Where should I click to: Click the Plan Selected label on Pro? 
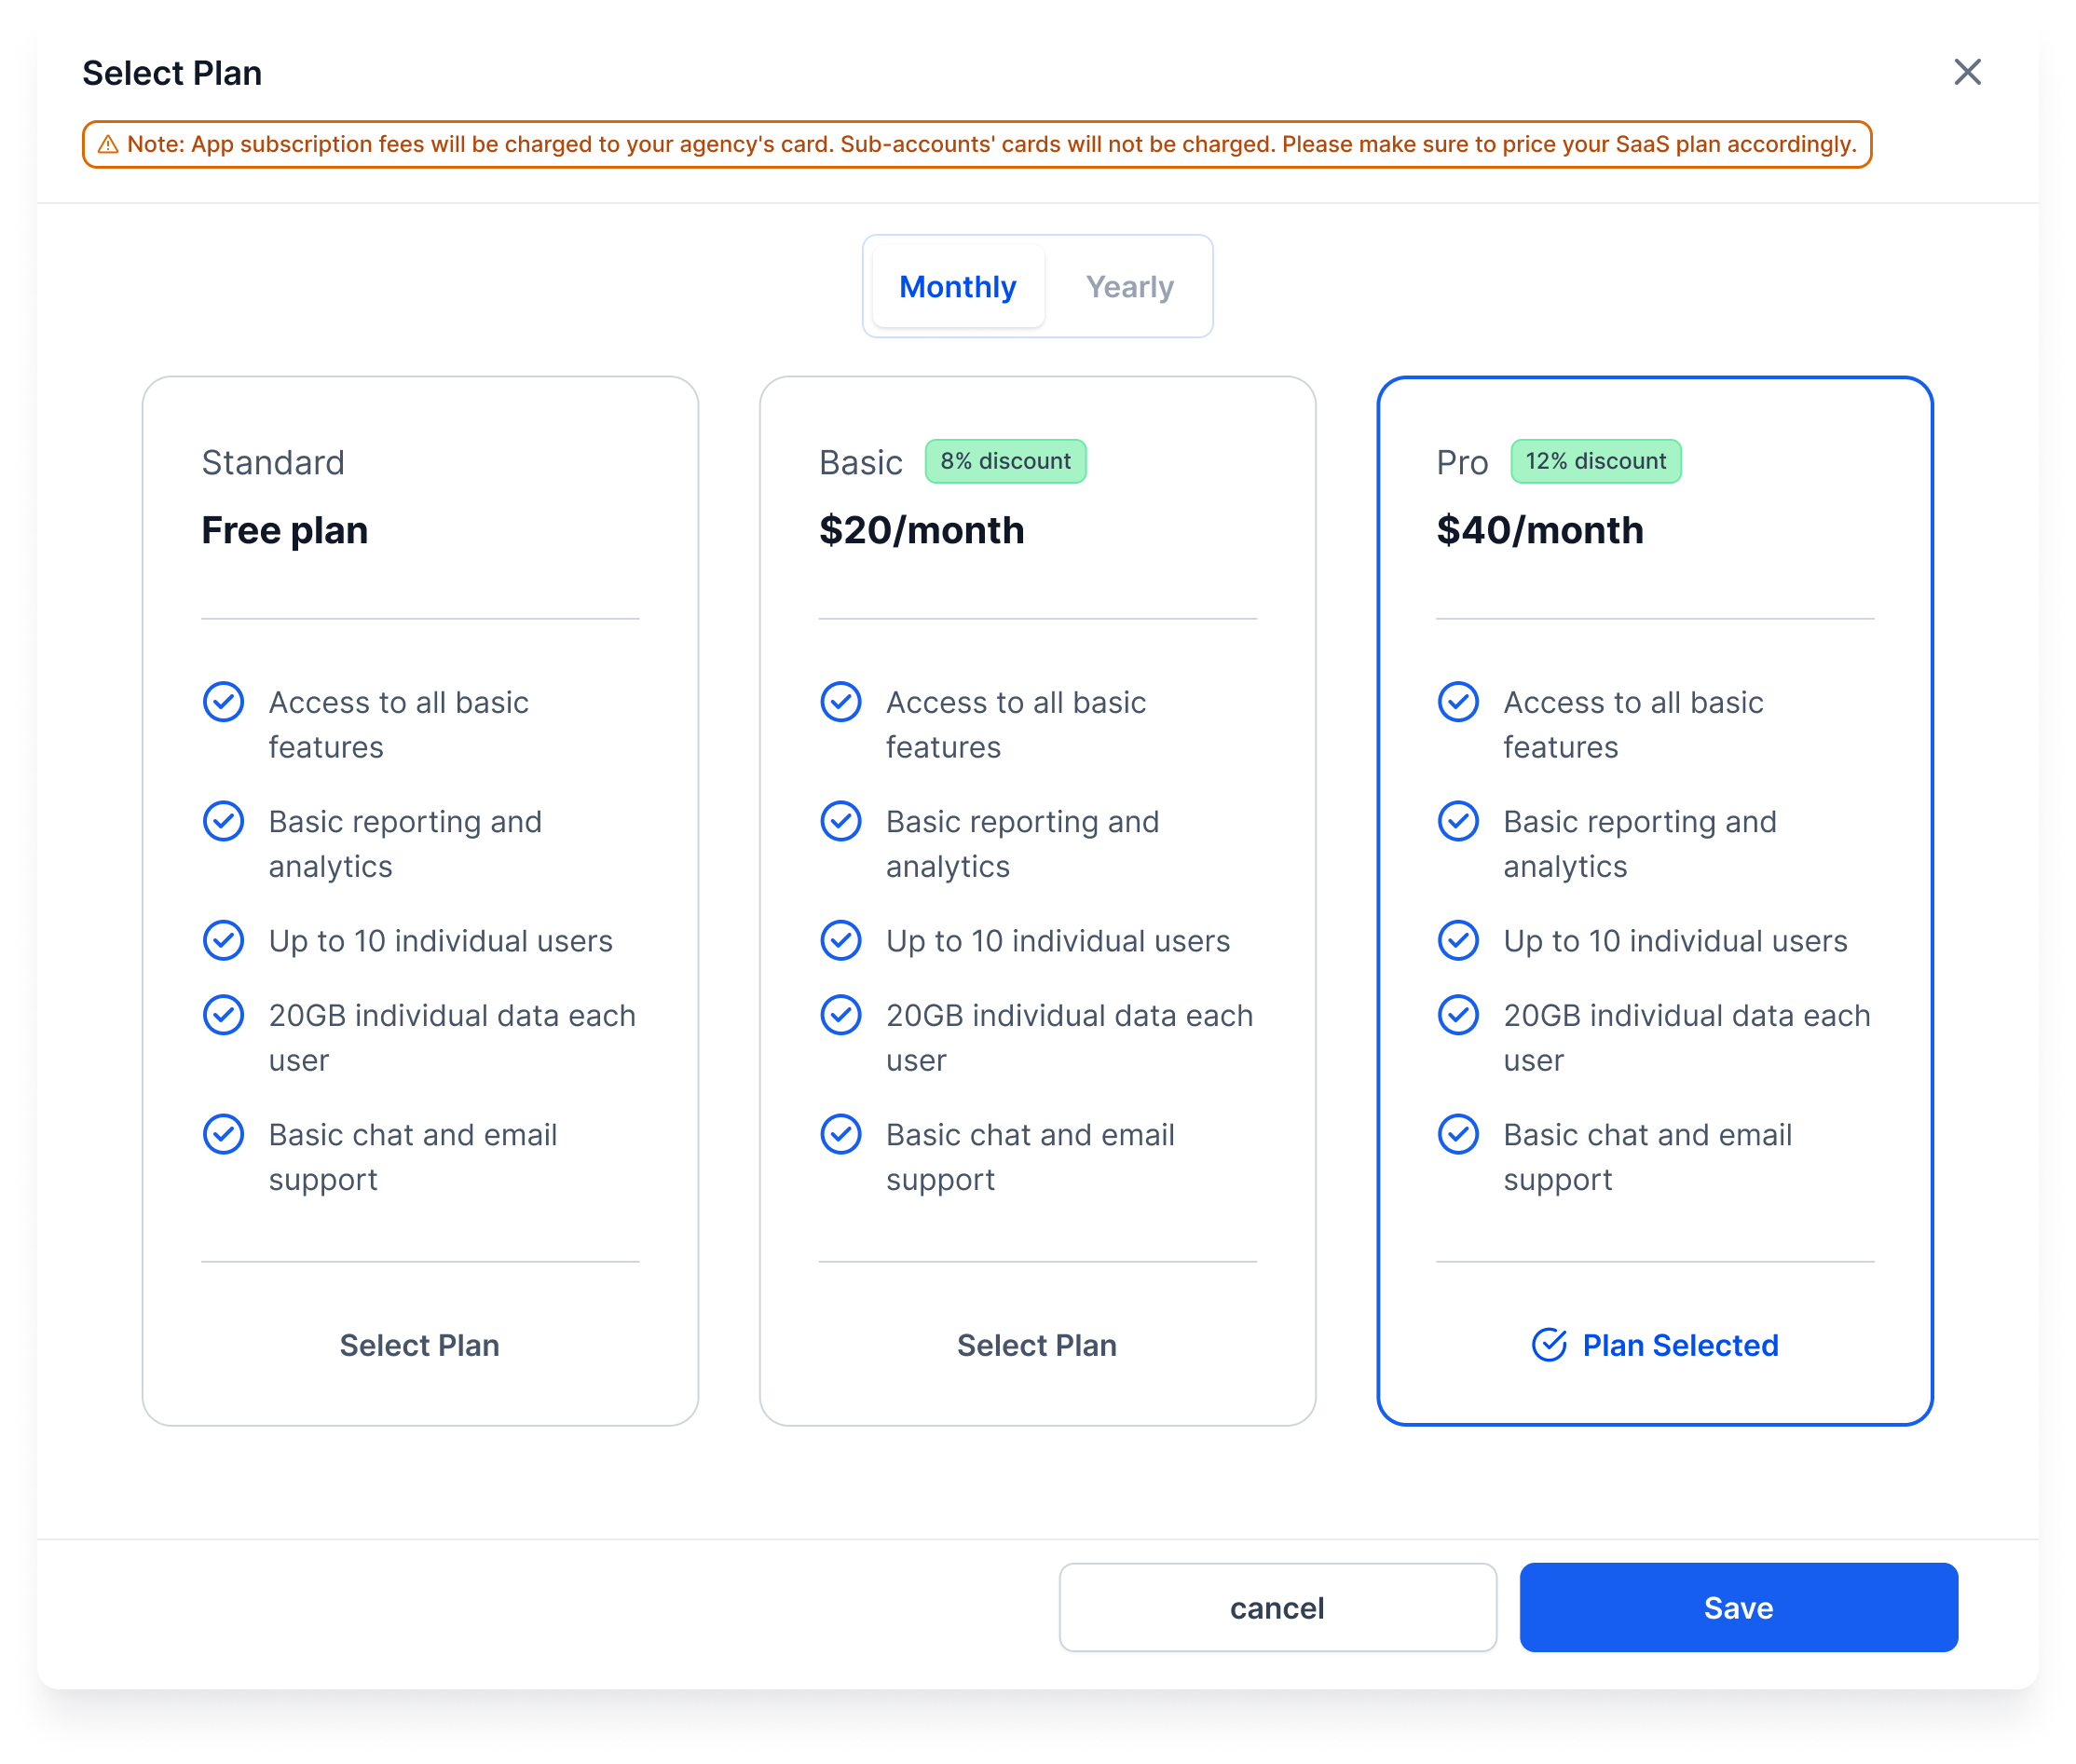click(1679, 1345)
